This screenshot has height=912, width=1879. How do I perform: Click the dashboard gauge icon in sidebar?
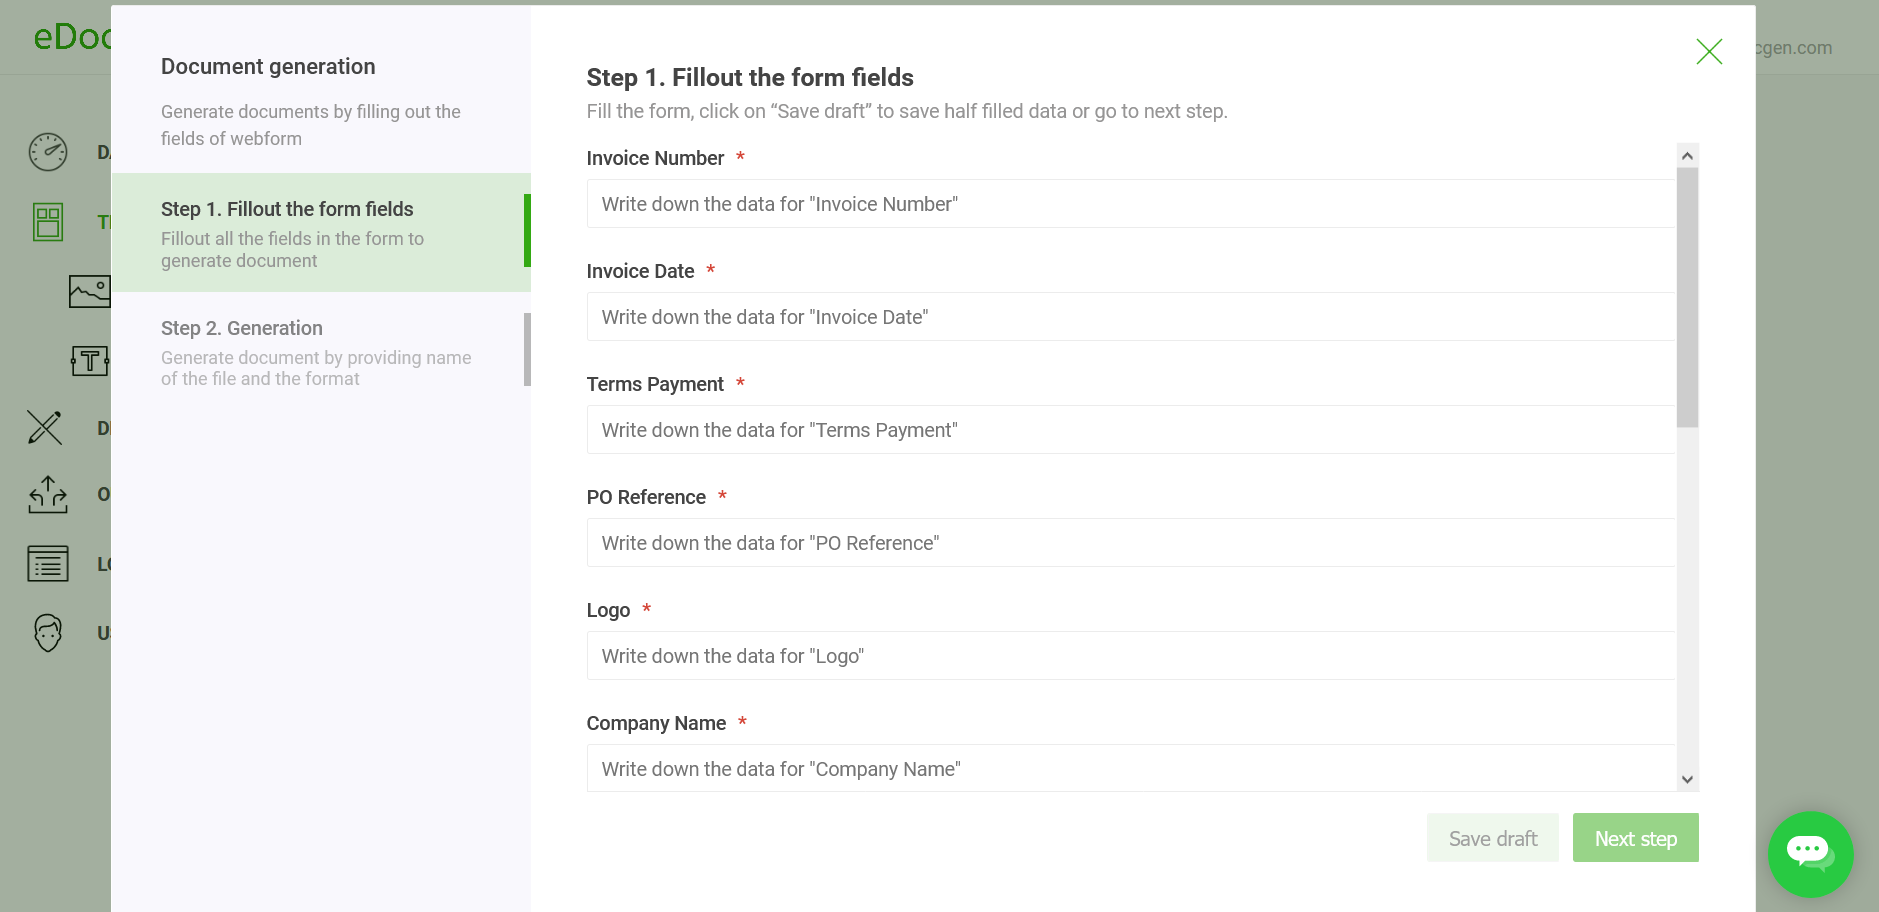pyautogui.click(x=48, y=152)
